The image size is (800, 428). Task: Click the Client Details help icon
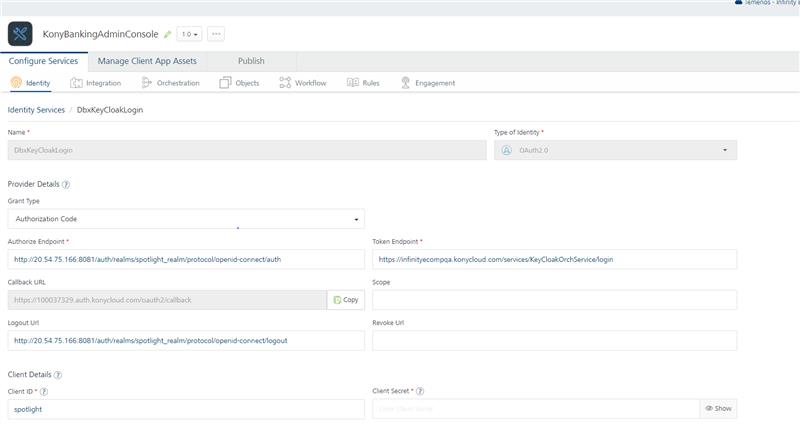[58, 375]
